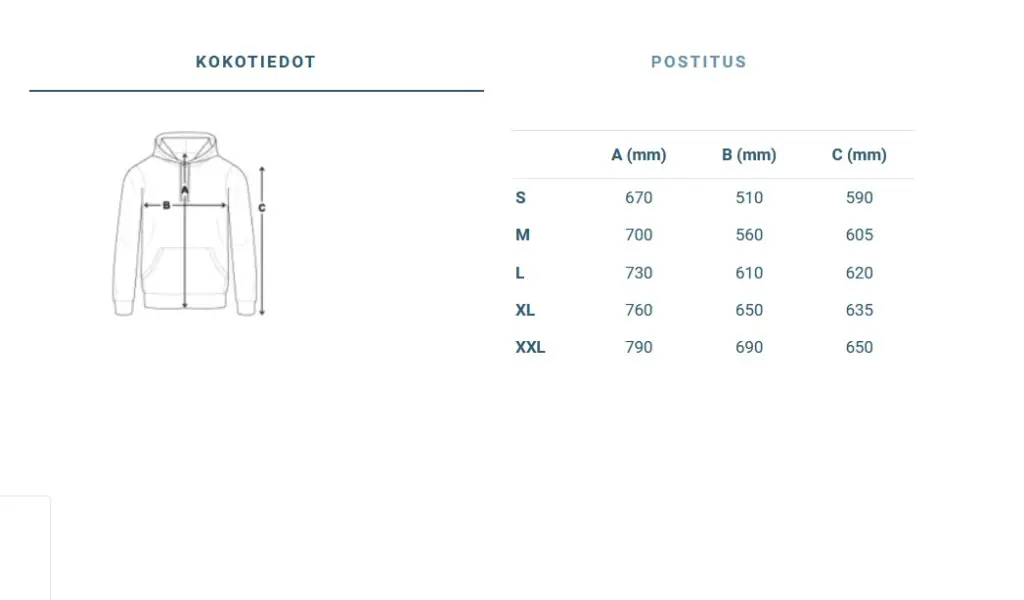Select the S size row label

click(520, 198)
